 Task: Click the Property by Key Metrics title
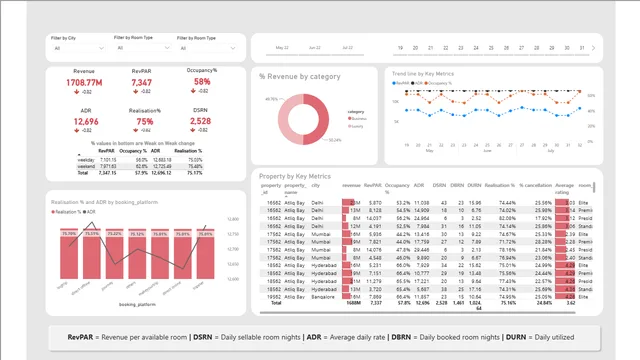coord(295,176)
